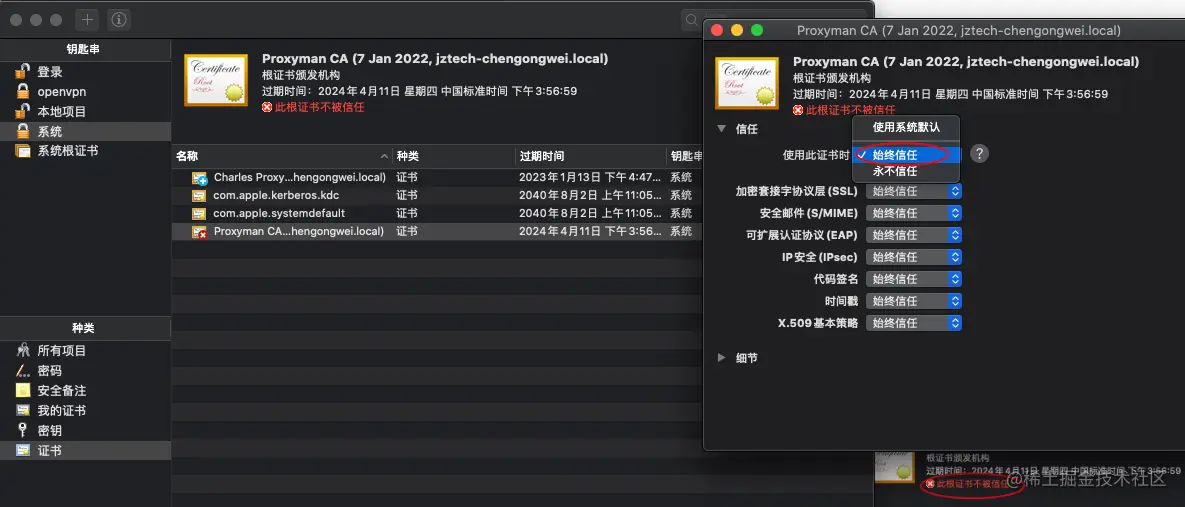Select the Proxyman CA certificate row

coord(438,231)
